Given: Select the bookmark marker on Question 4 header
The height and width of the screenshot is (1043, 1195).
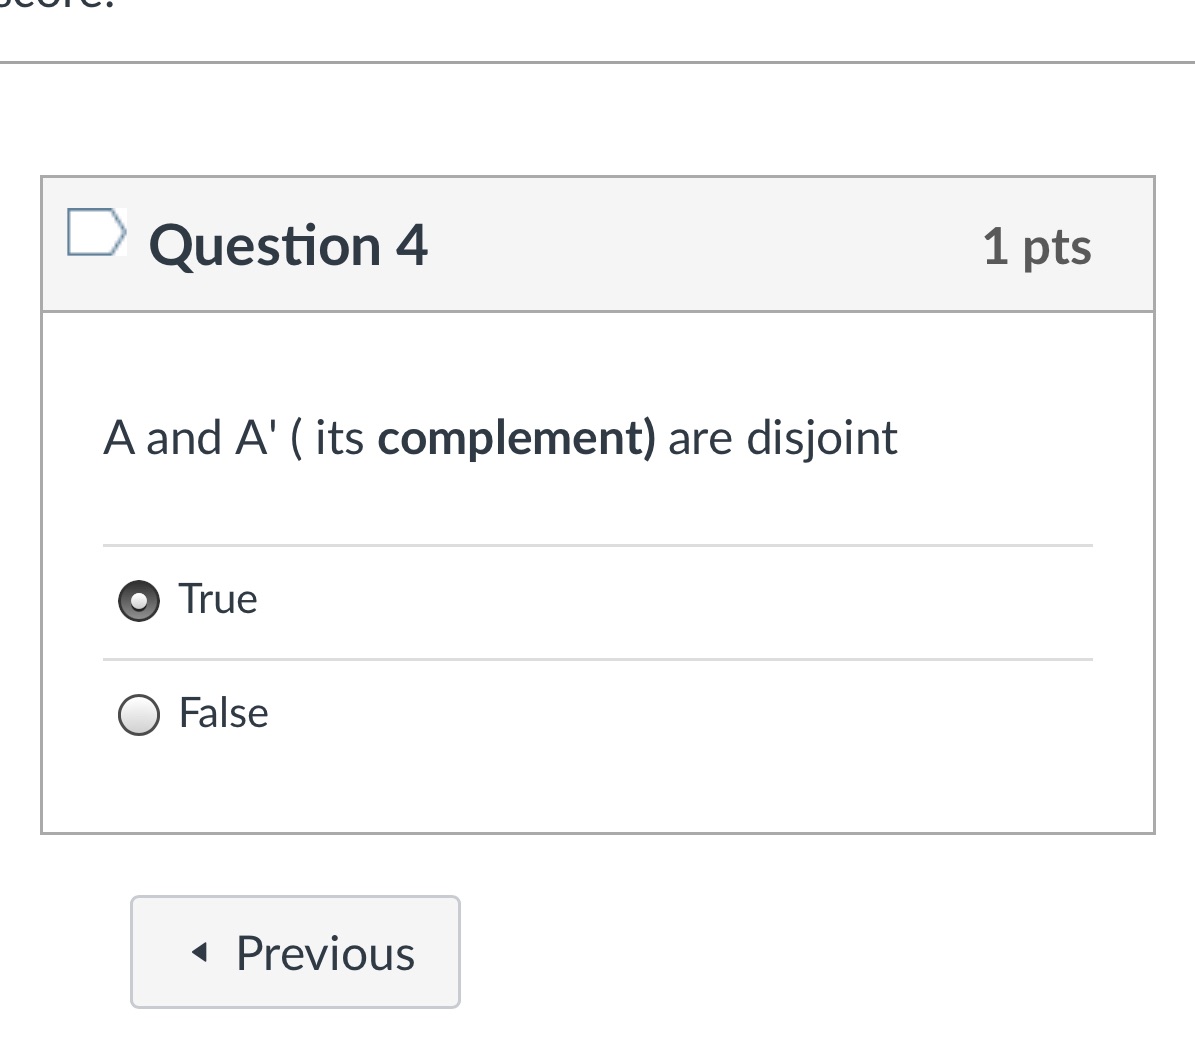Looking at the screenshot, I should 95,232.
